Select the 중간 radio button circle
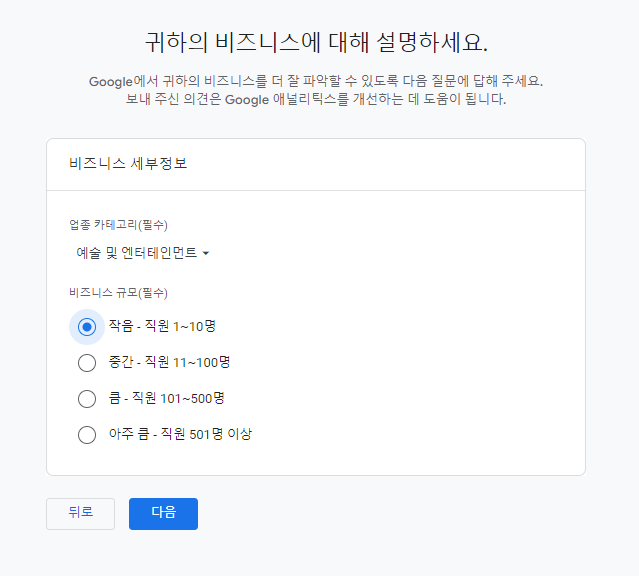Image resolution: width=639 pixels, height=576 pixels. pos(87,363)
